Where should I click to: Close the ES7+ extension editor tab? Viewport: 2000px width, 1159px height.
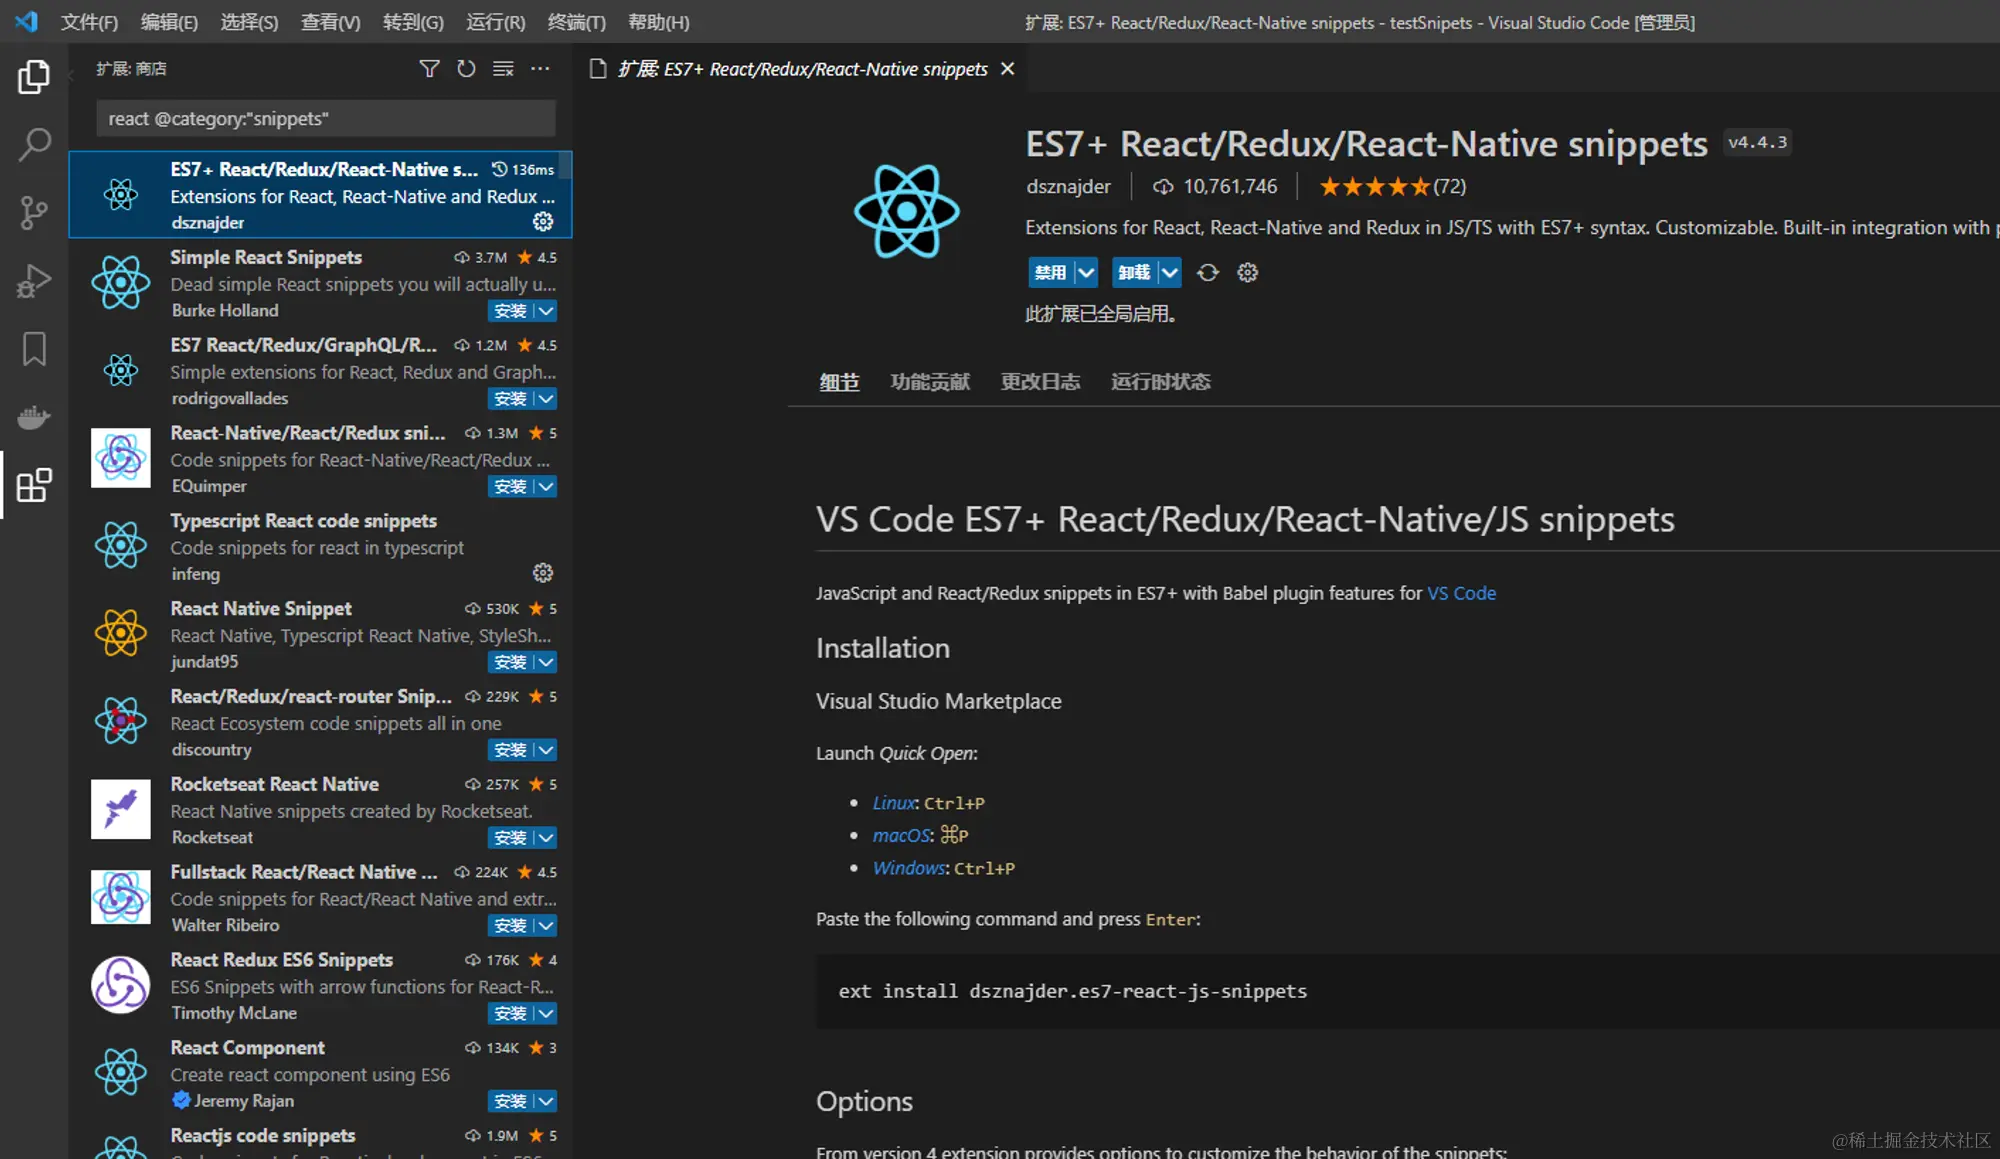[1008, 69]
